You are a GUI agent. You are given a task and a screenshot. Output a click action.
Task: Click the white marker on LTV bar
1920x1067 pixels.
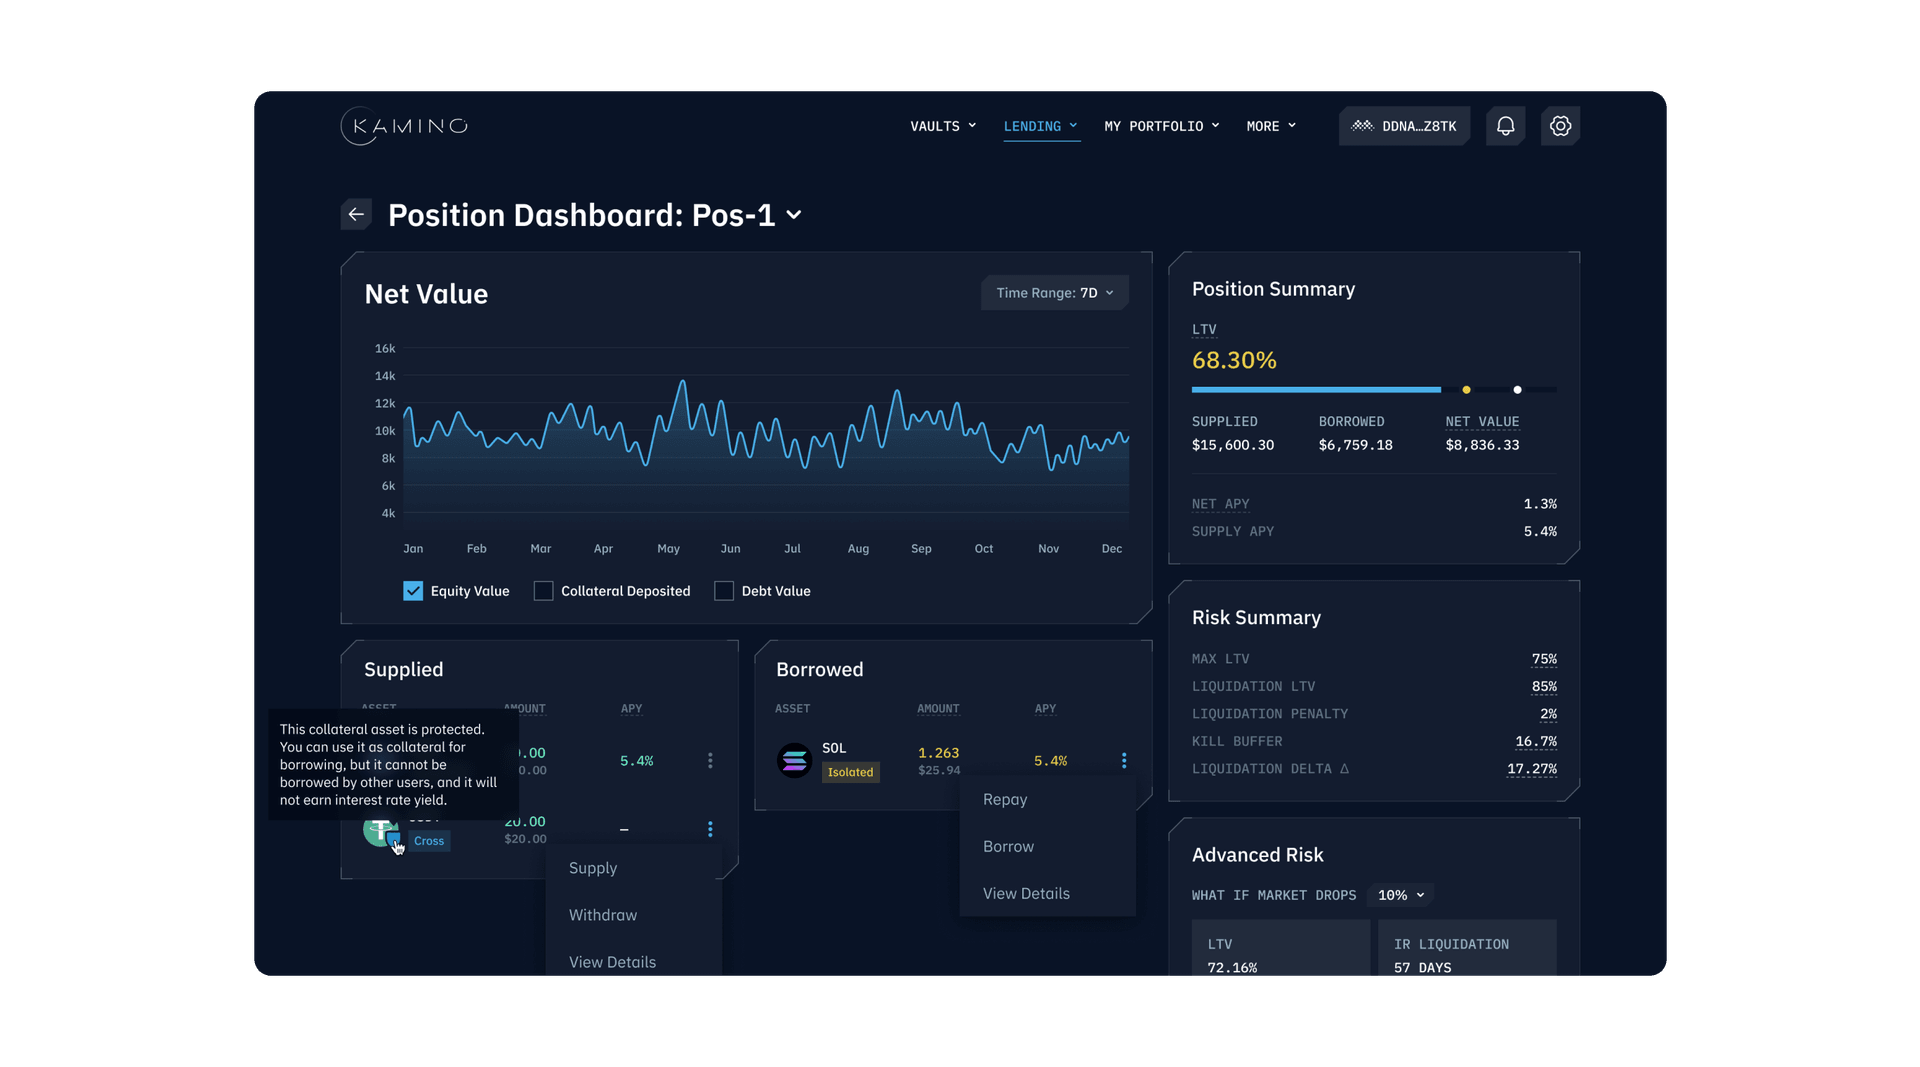[x=1517, y=389]
